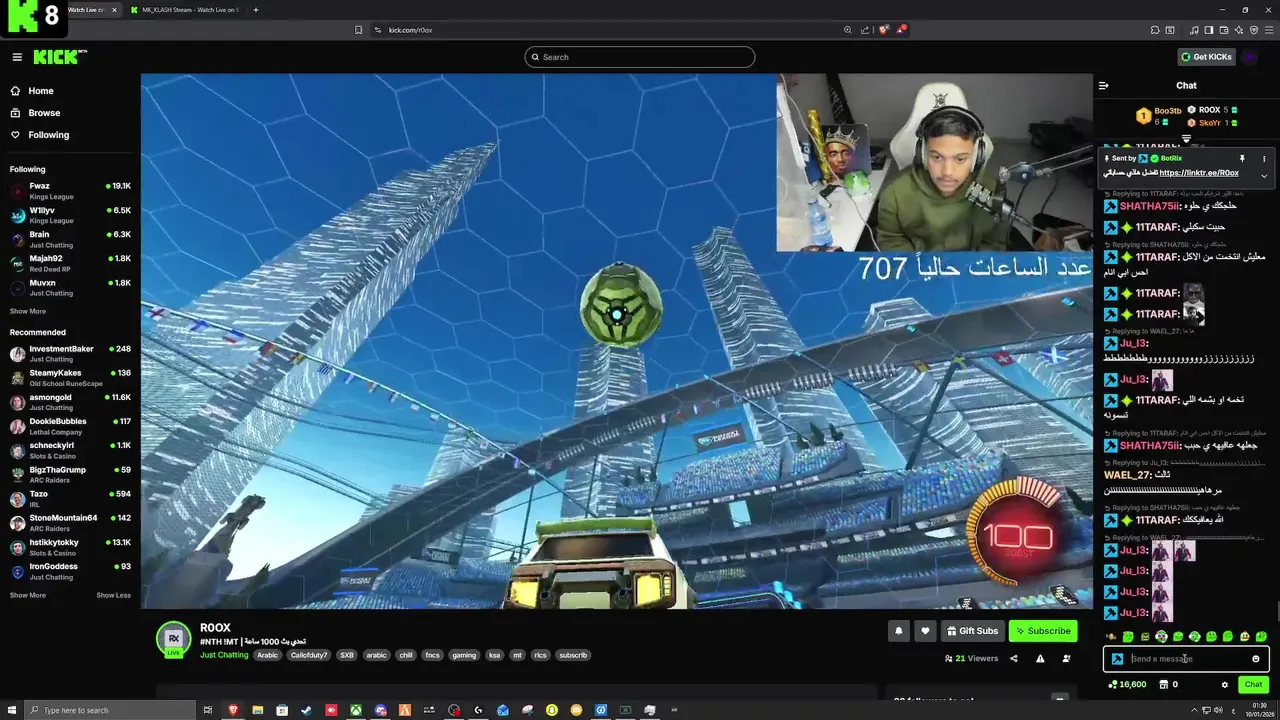The image size is (1280, 720).
Task: Click the Gift Subs button
Action: pos(972,631)
